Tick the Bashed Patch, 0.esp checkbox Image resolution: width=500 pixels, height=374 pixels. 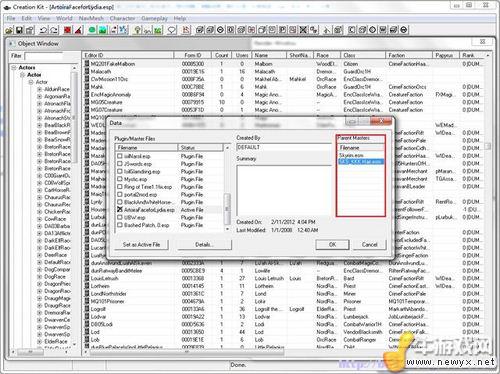120,225
